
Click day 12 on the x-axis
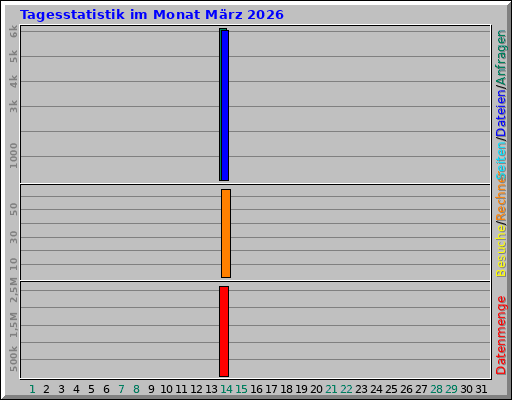(196, 389)
